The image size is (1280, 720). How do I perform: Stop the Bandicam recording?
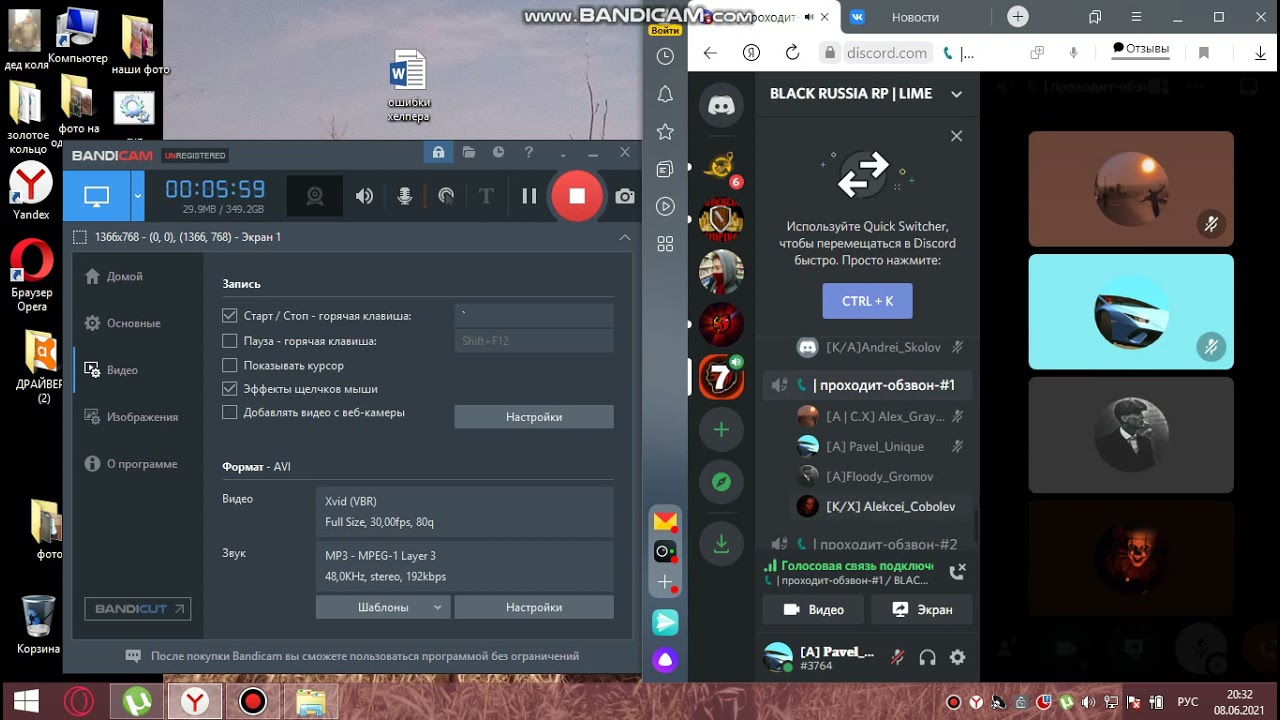pos(577,196)
